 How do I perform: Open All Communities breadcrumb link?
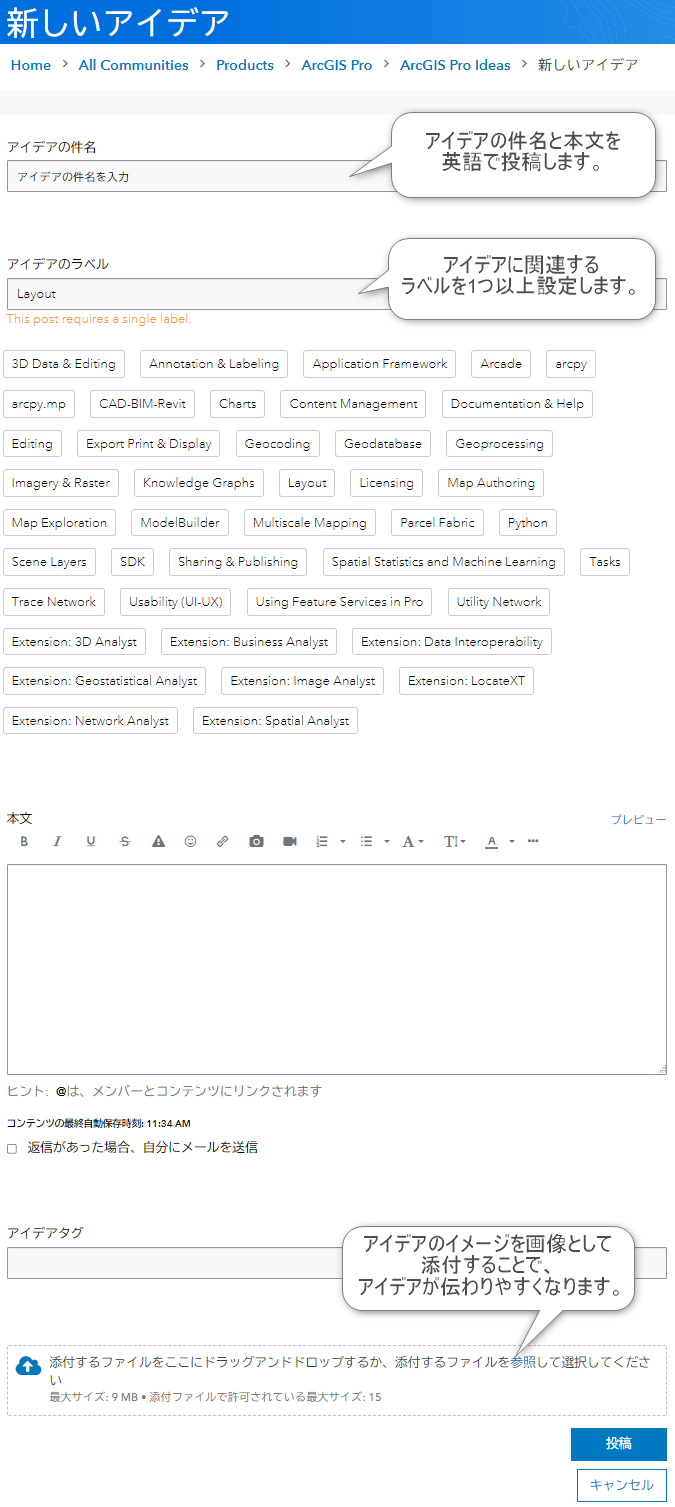coord(134,65)
